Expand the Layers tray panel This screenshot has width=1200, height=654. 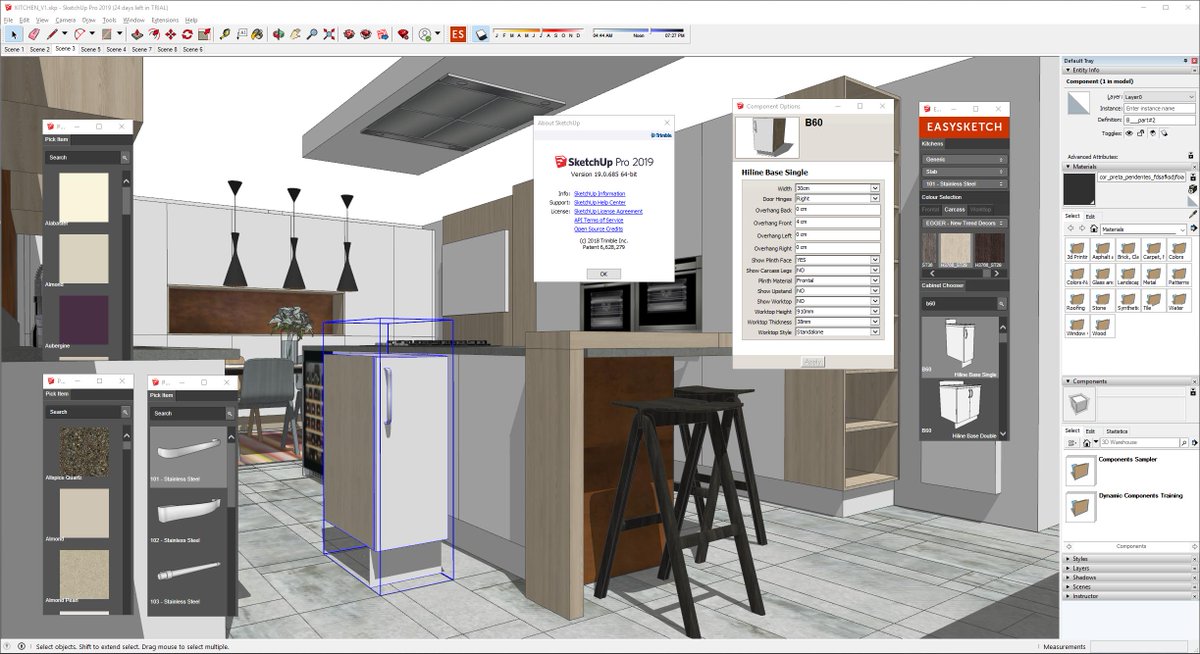coord(1129,568)
